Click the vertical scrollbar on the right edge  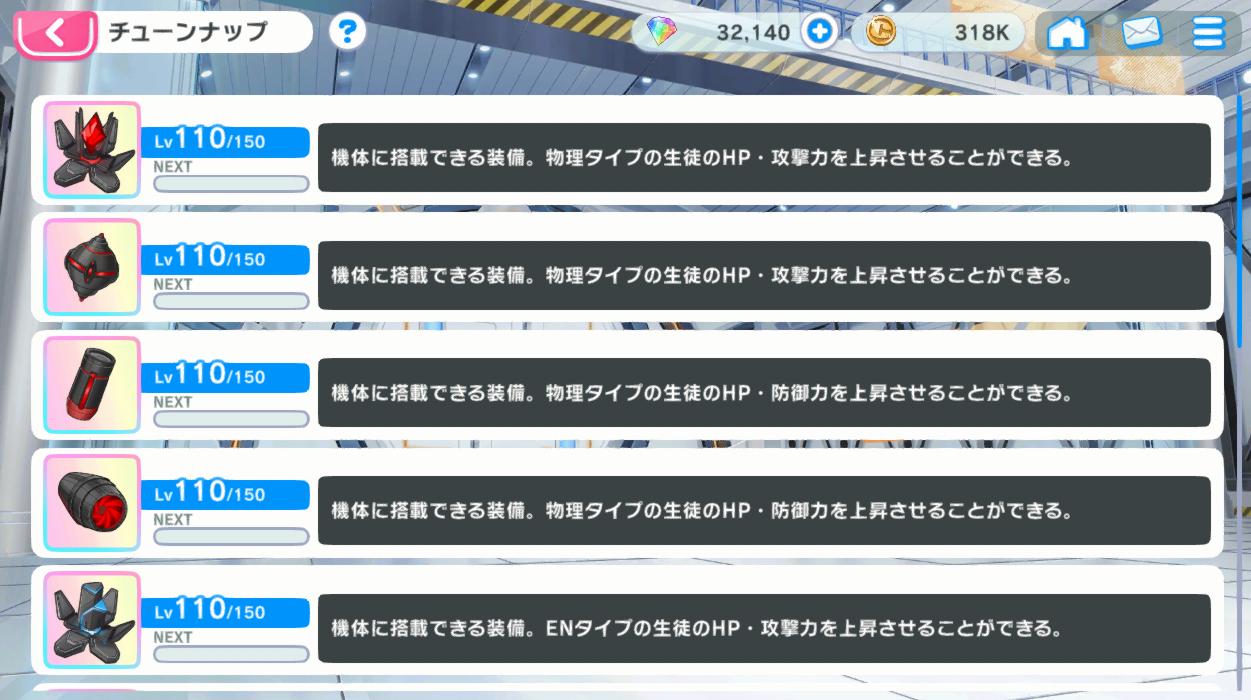tap(1240, 220)
